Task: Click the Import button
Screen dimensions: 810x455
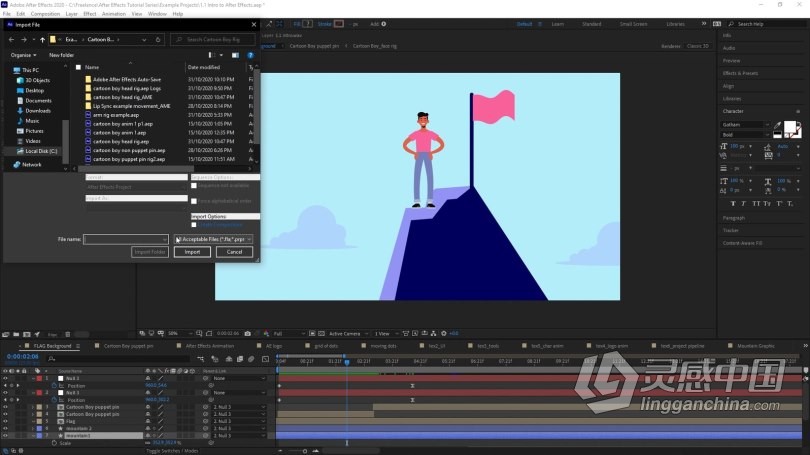Action: tap(192, 252)
